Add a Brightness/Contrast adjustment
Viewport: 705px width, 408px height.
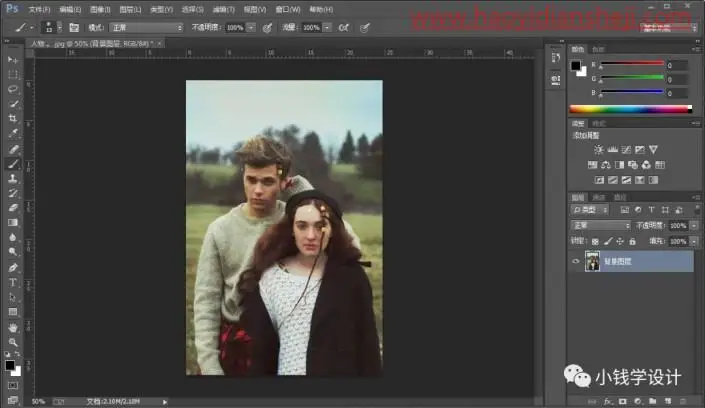(x=598, y=149)
